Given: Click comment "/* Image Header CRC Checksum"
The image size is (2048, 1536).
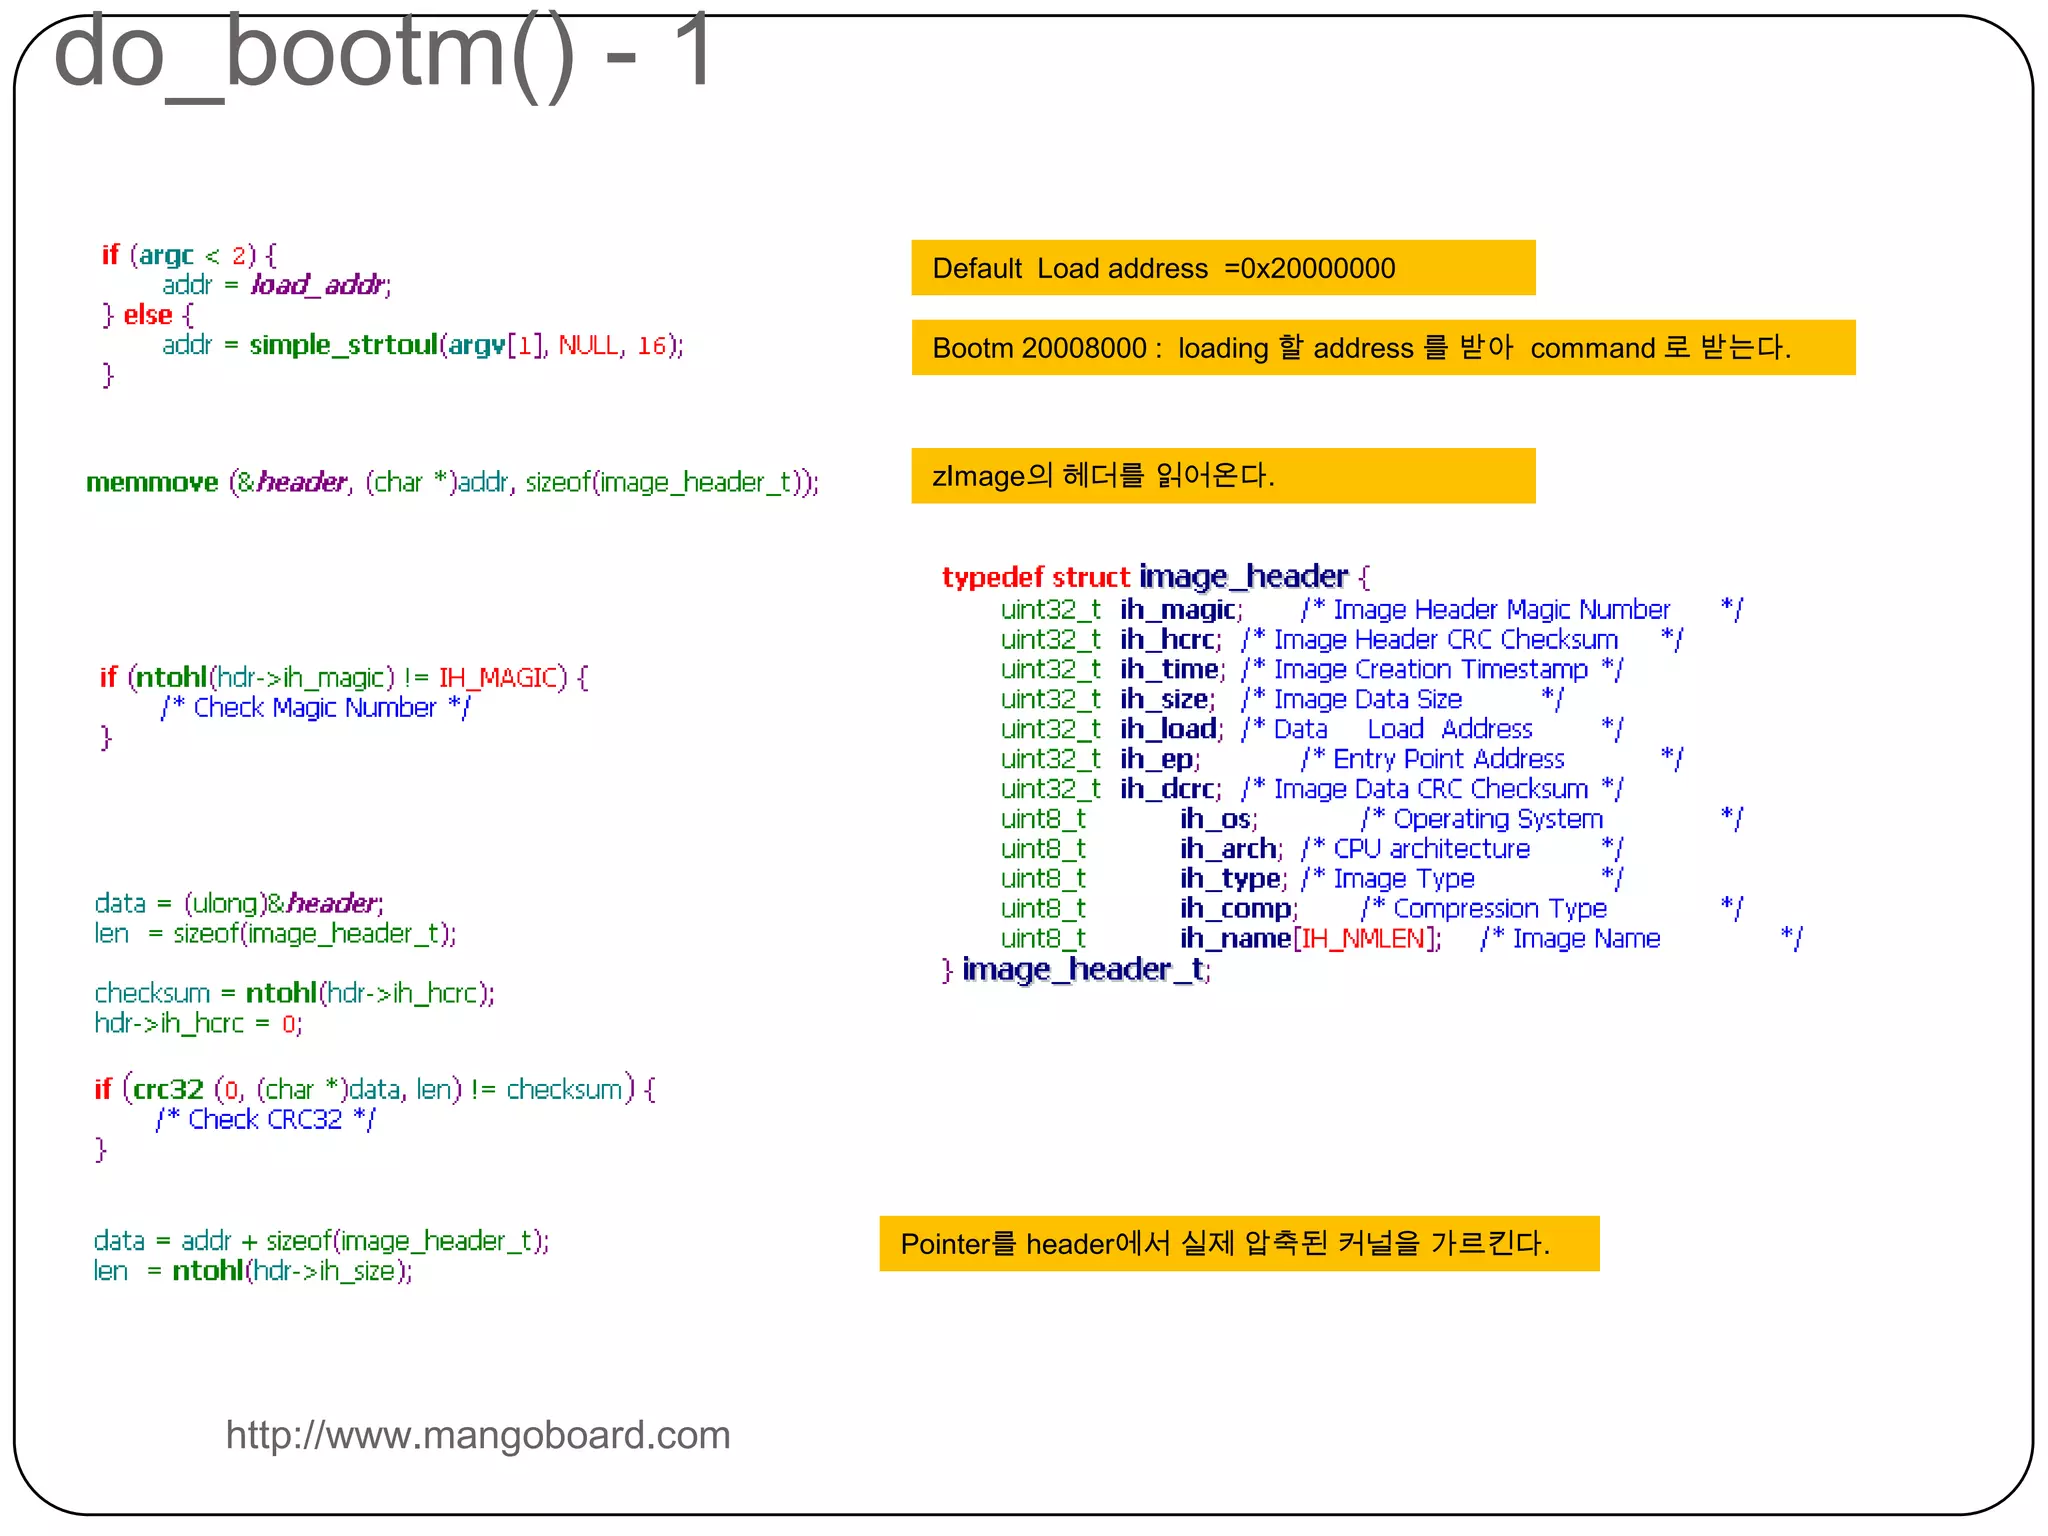Looking at the screenshot, I should click(x=1430, y=640).
